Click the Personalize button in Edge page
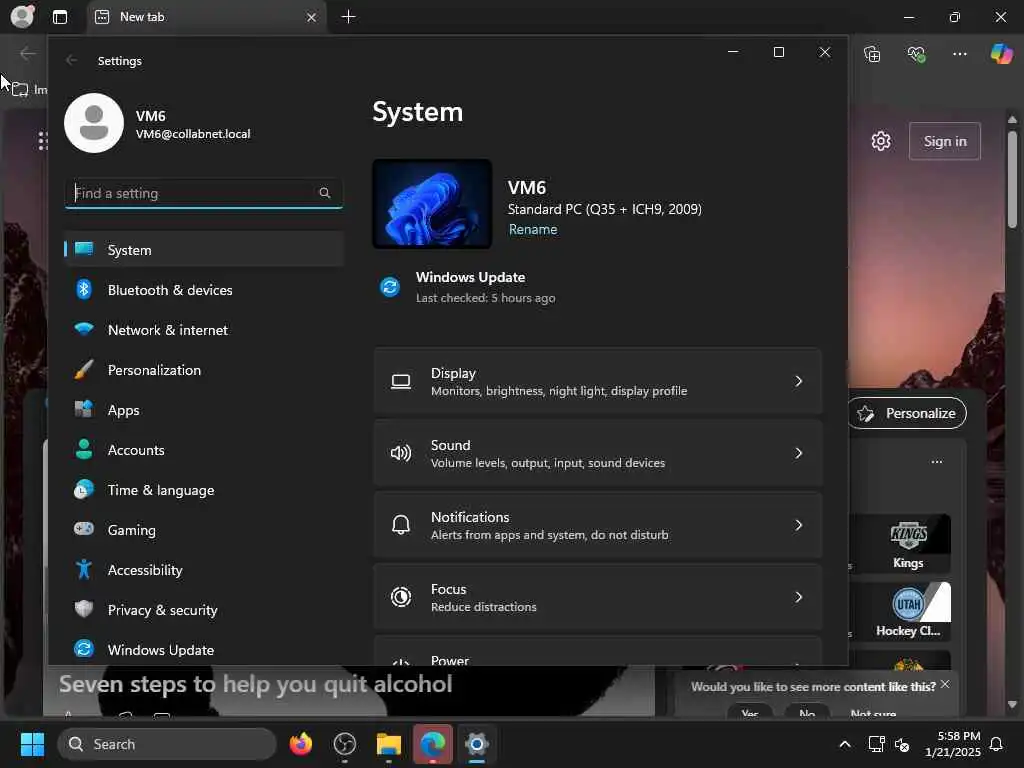Screen dimensions: 1024x768 [x=908, y=413]
